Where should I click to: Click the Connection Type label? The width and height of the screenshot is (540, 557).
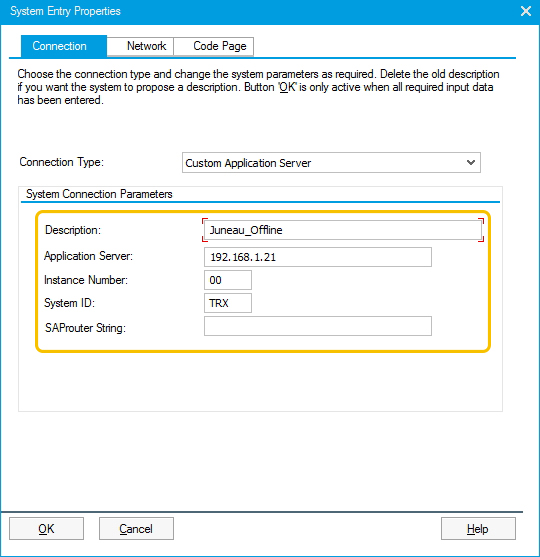pyautogui.click(x=61, y=162)
